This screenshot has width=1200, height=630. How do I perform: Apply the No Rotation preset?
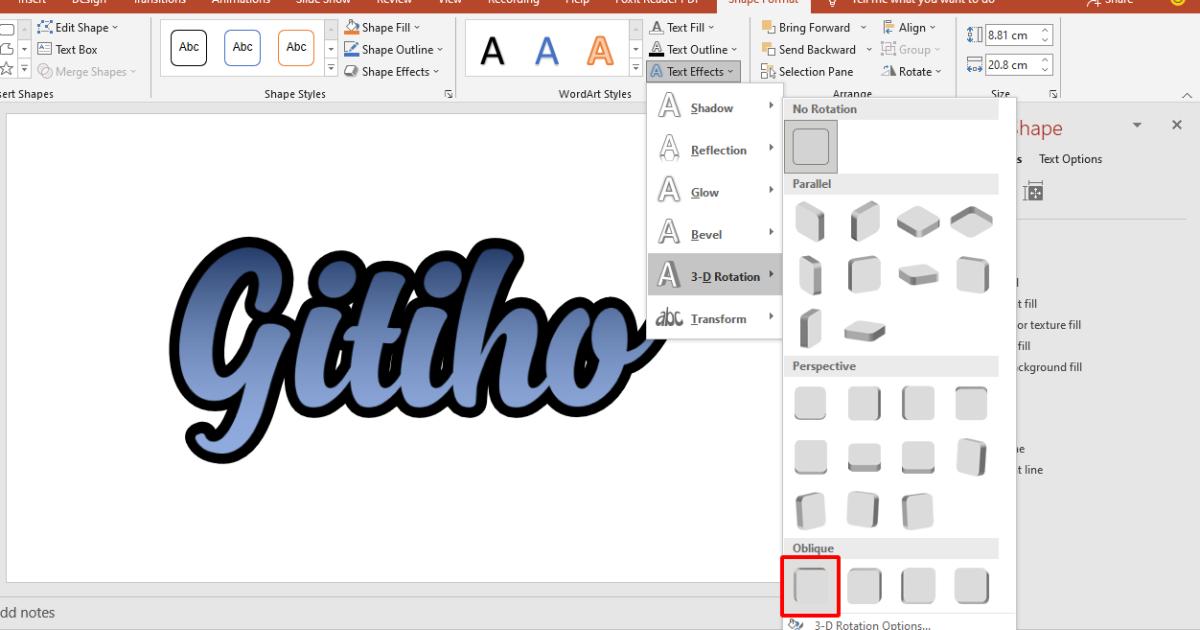tap(810, 146)
